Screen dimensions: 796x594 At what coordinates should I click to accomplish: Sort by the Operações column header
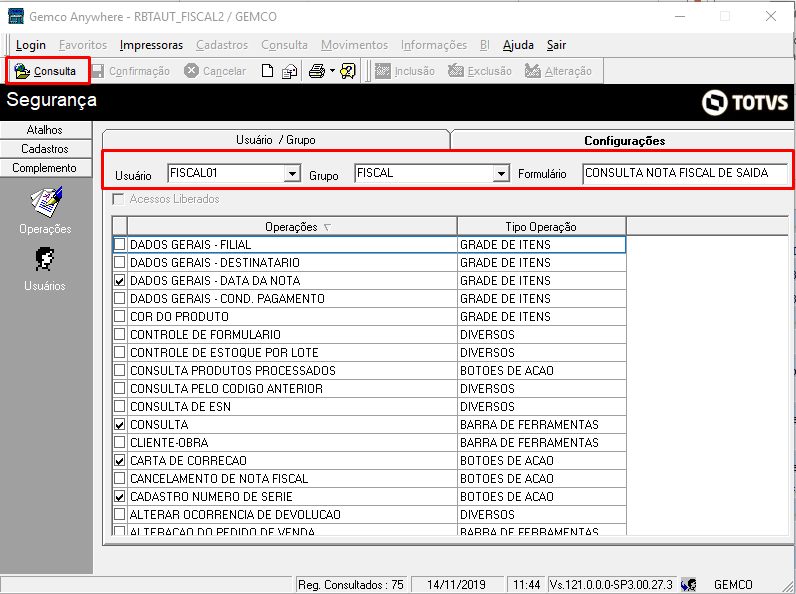pyautogui.click(x=292, y=226)
